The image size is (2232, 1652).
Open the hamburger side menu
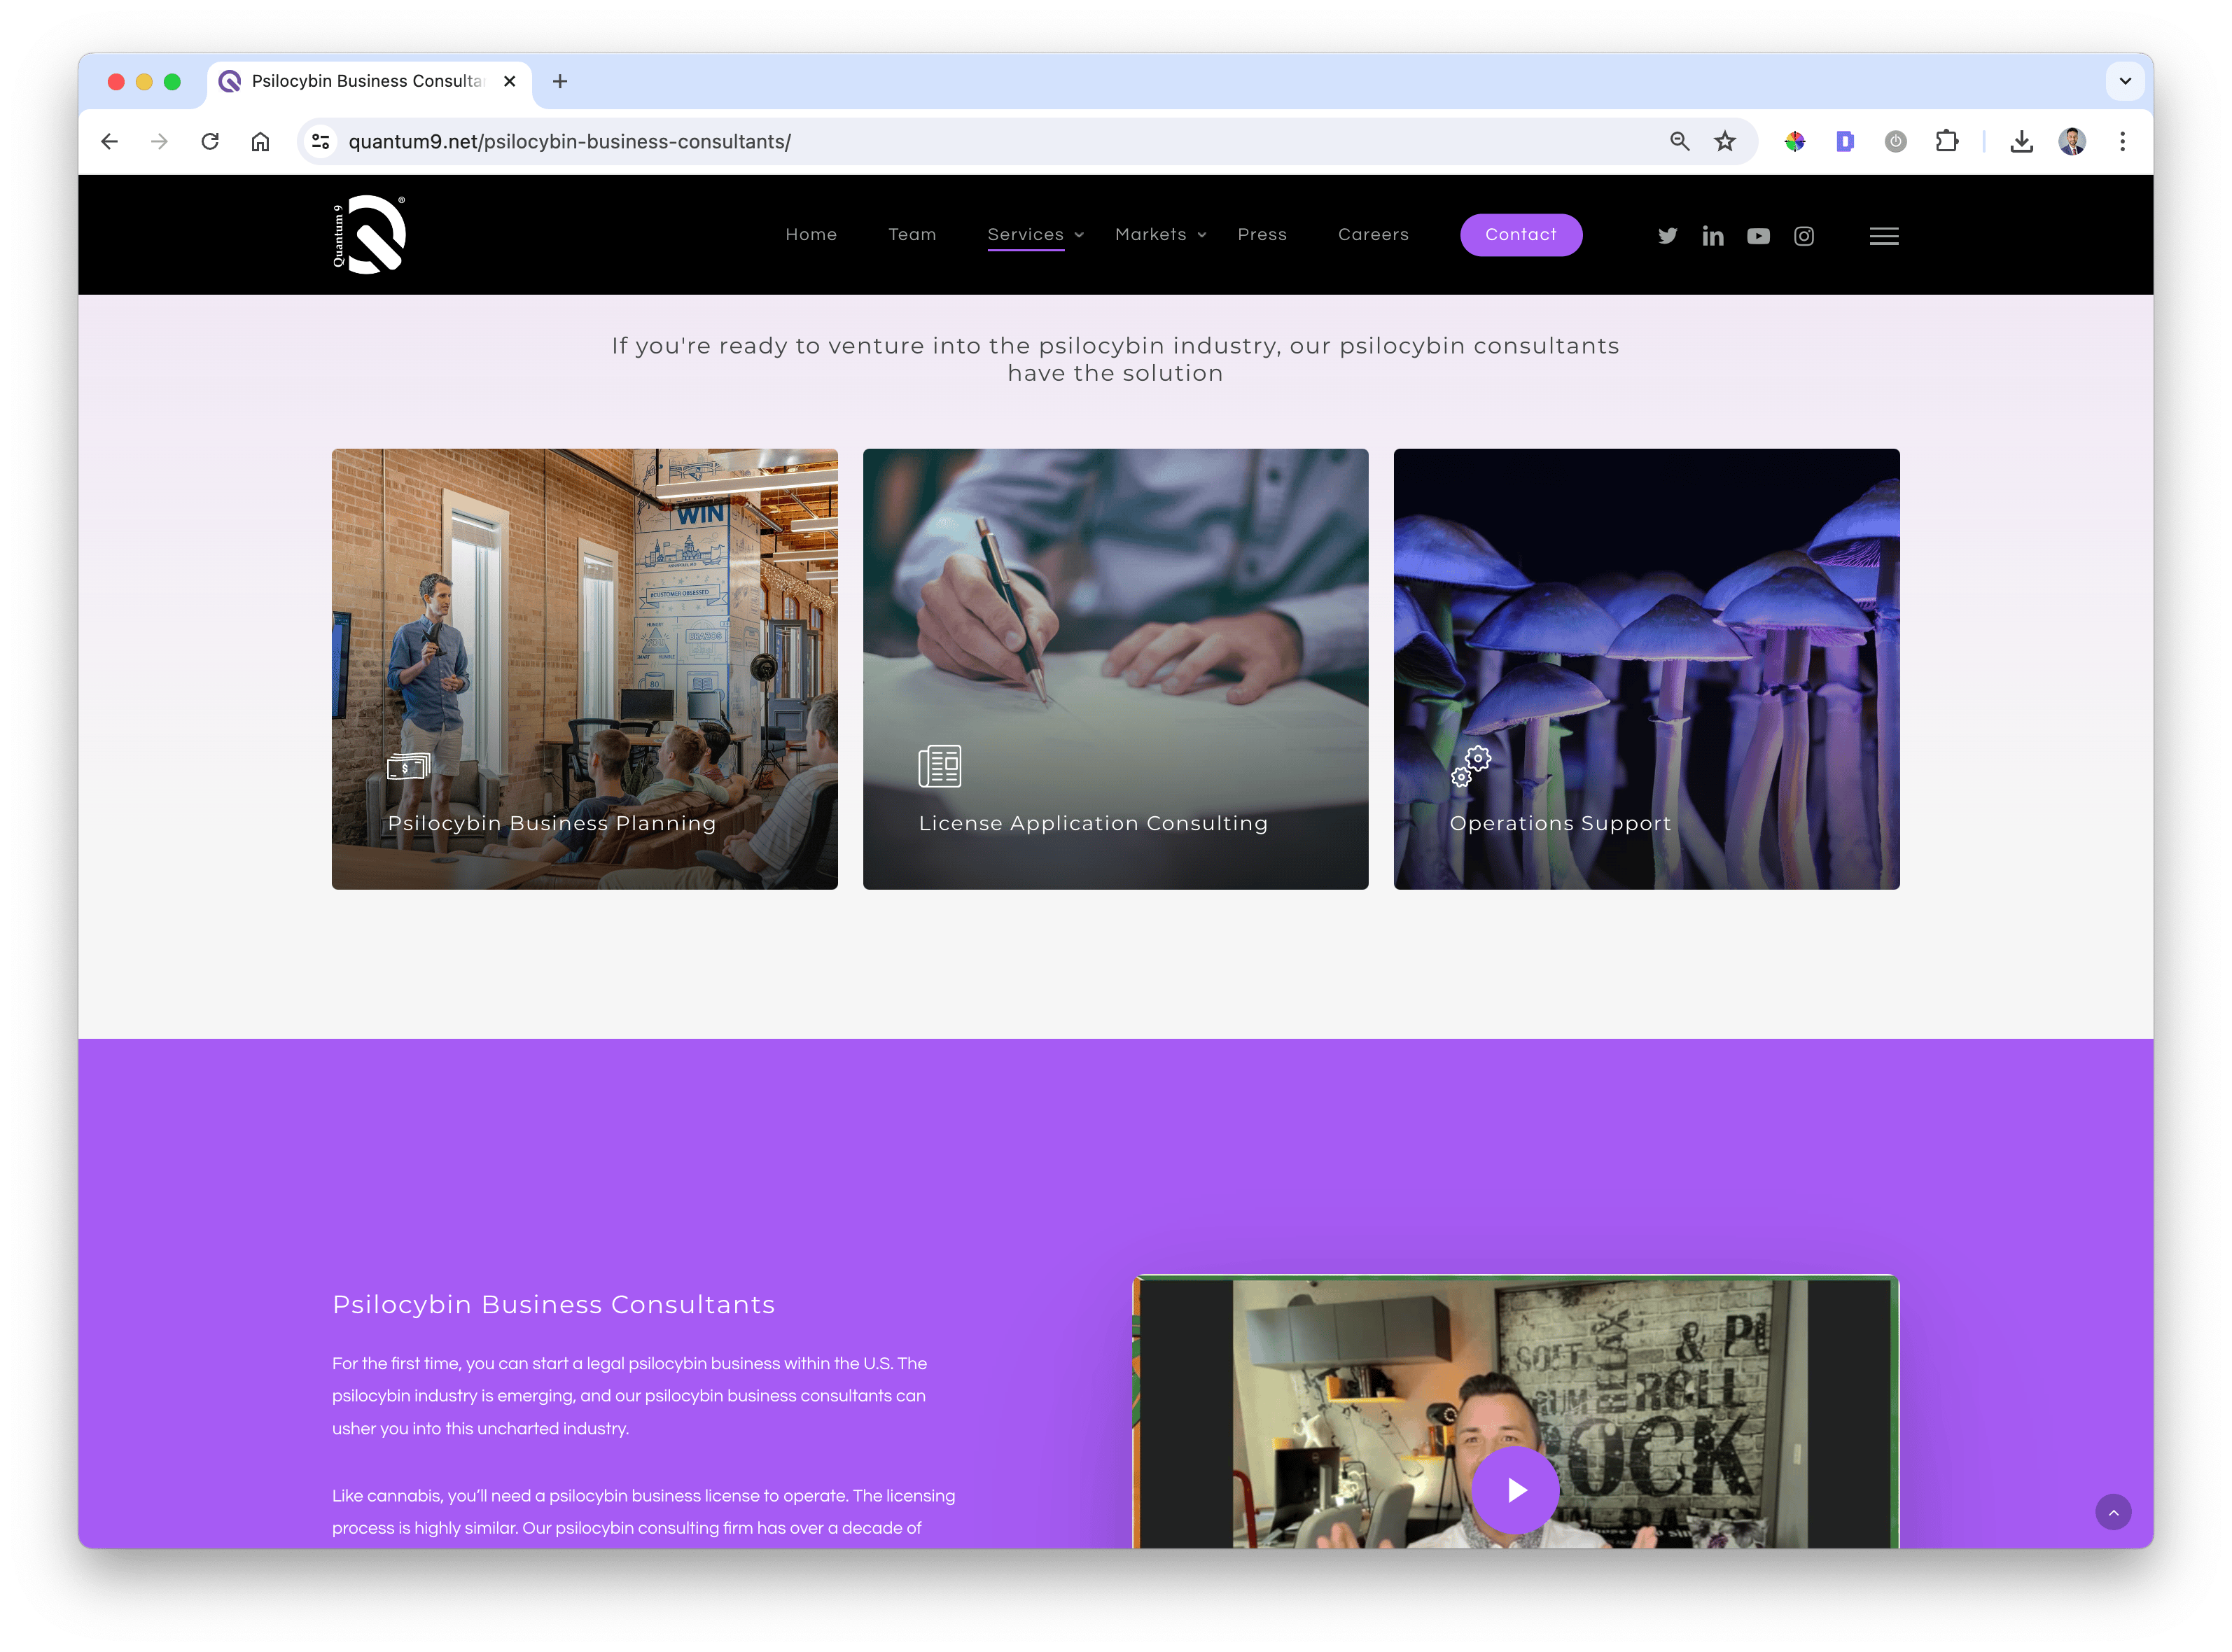point(1884,236)
